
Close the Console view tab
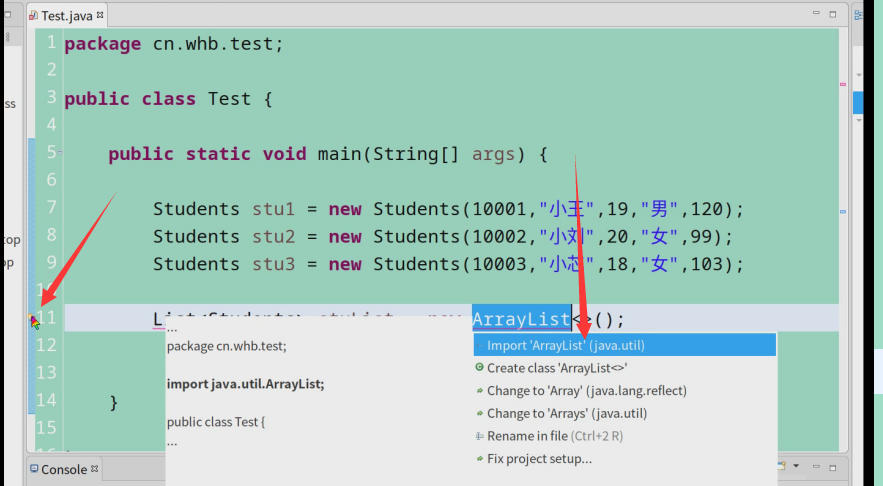point(95,468)
